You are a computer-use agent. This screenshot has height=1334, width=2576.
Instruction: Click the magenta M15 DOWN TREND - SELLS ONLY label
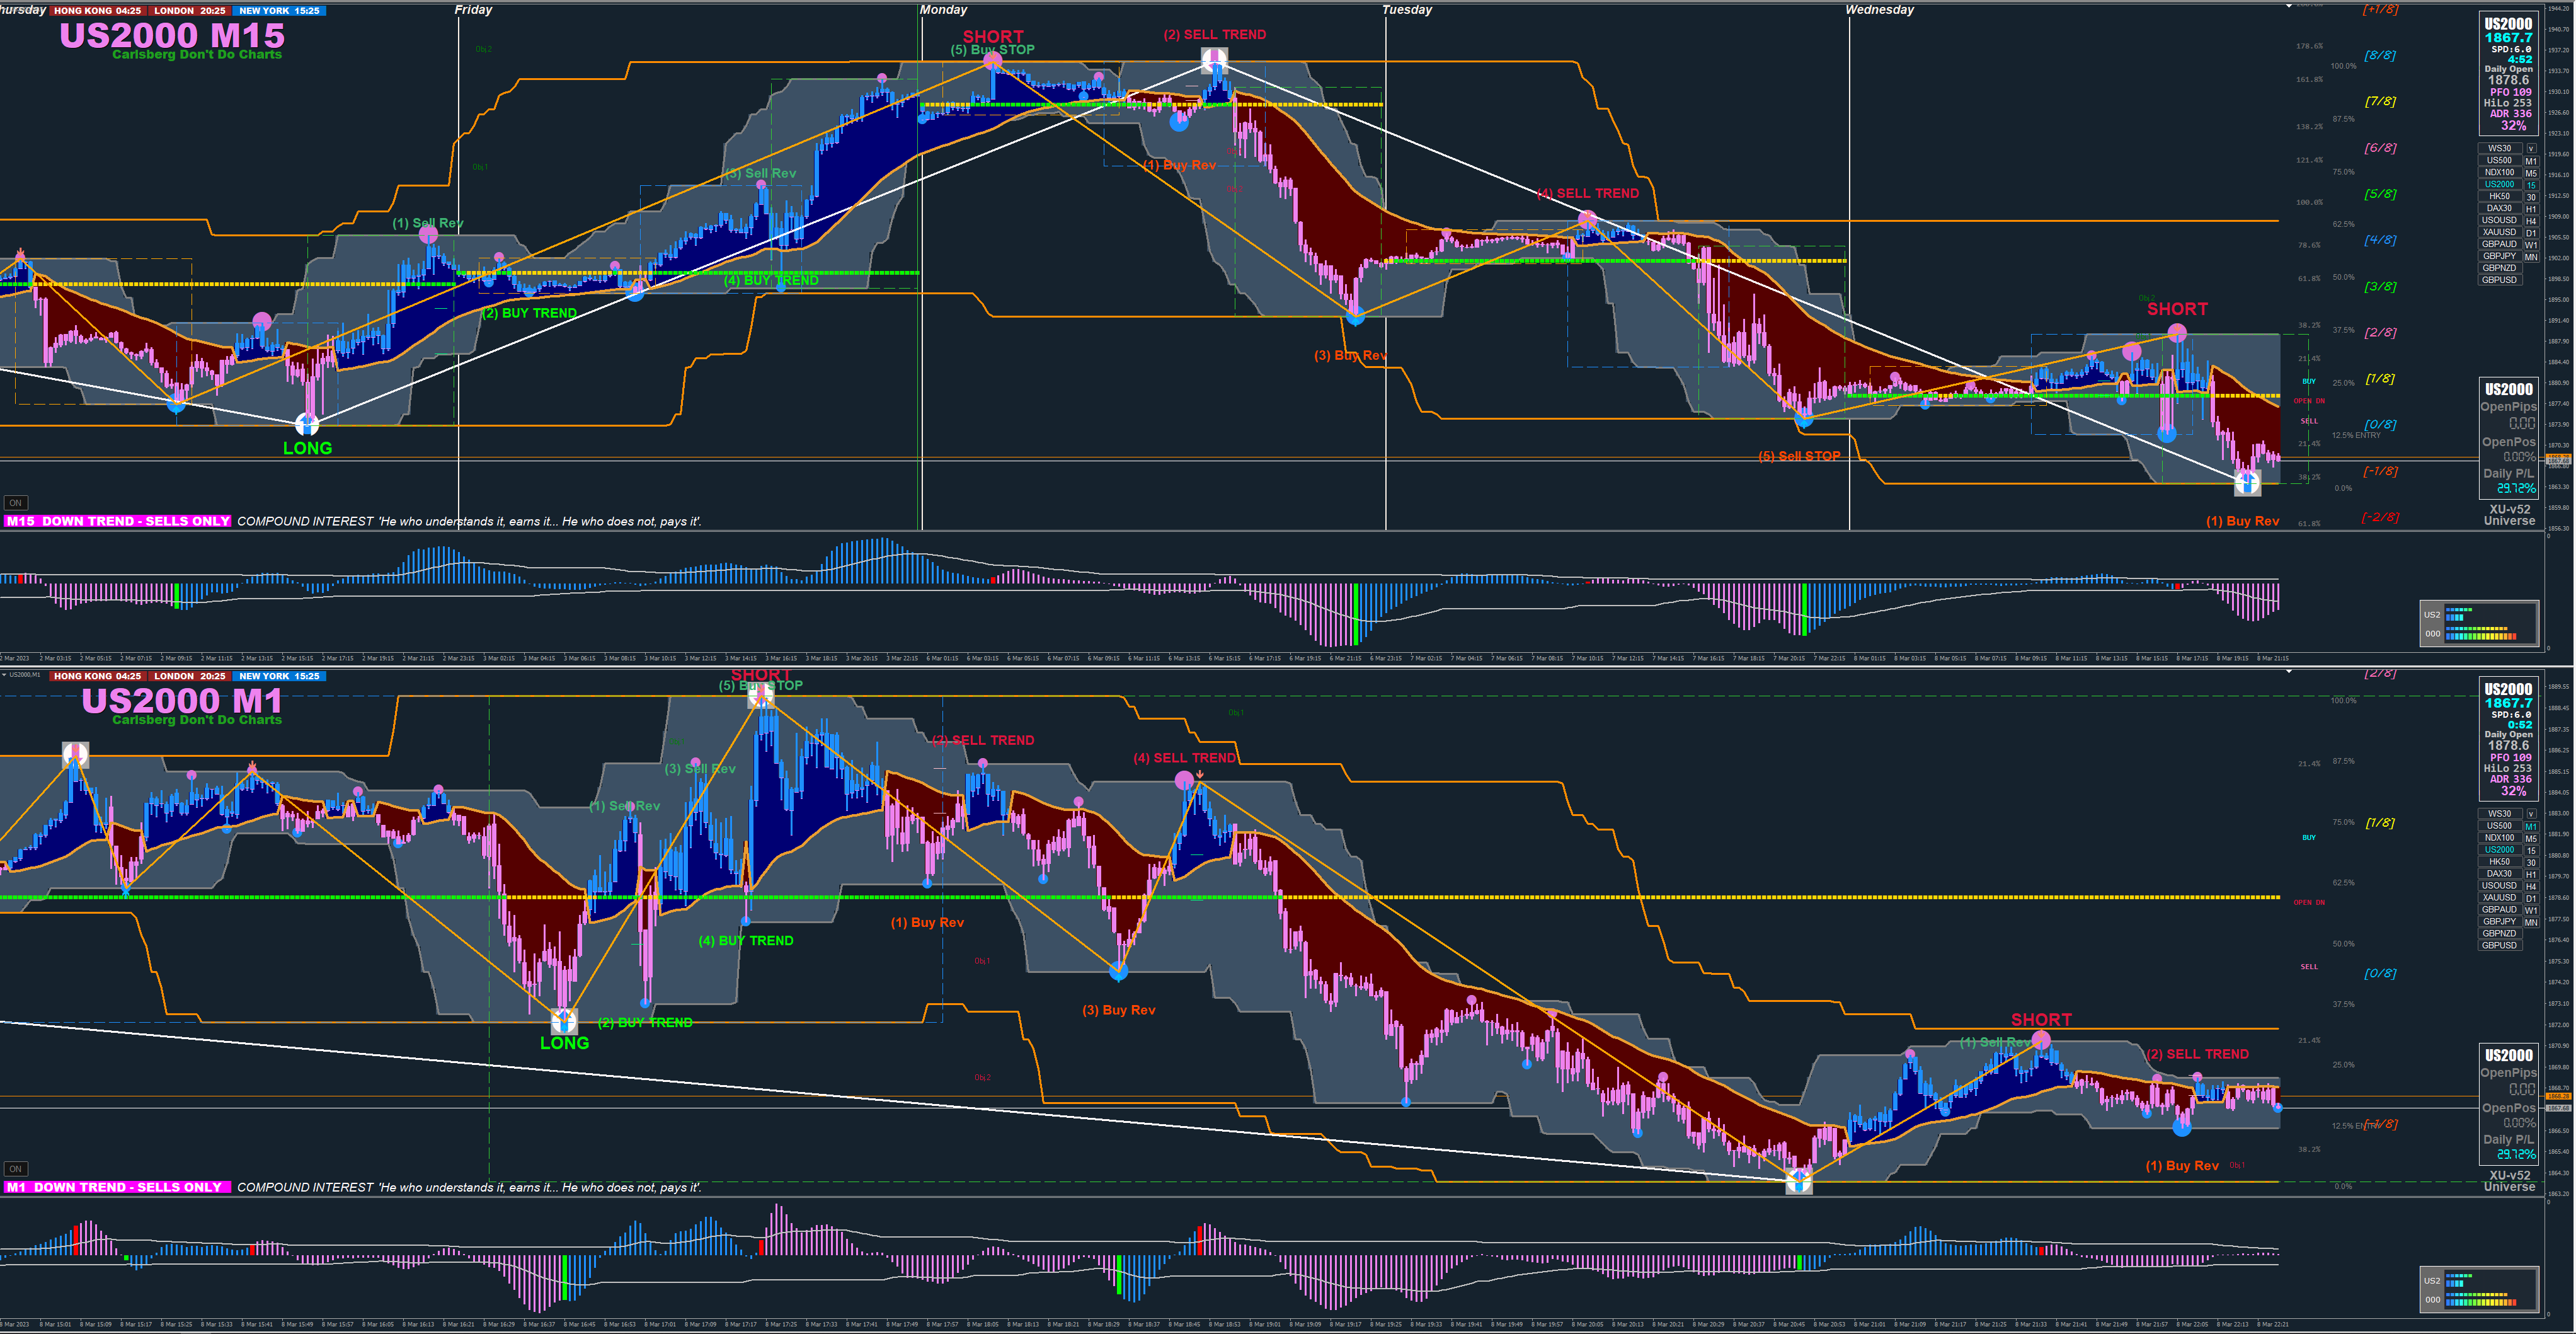[118, 521]
